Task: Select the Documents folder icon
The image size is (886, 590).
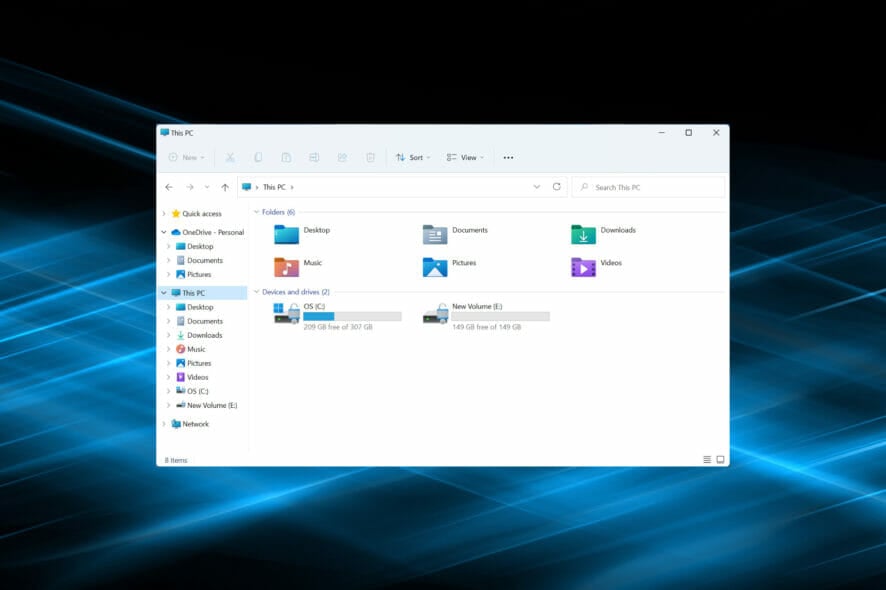Action: (x=435, y=234)
